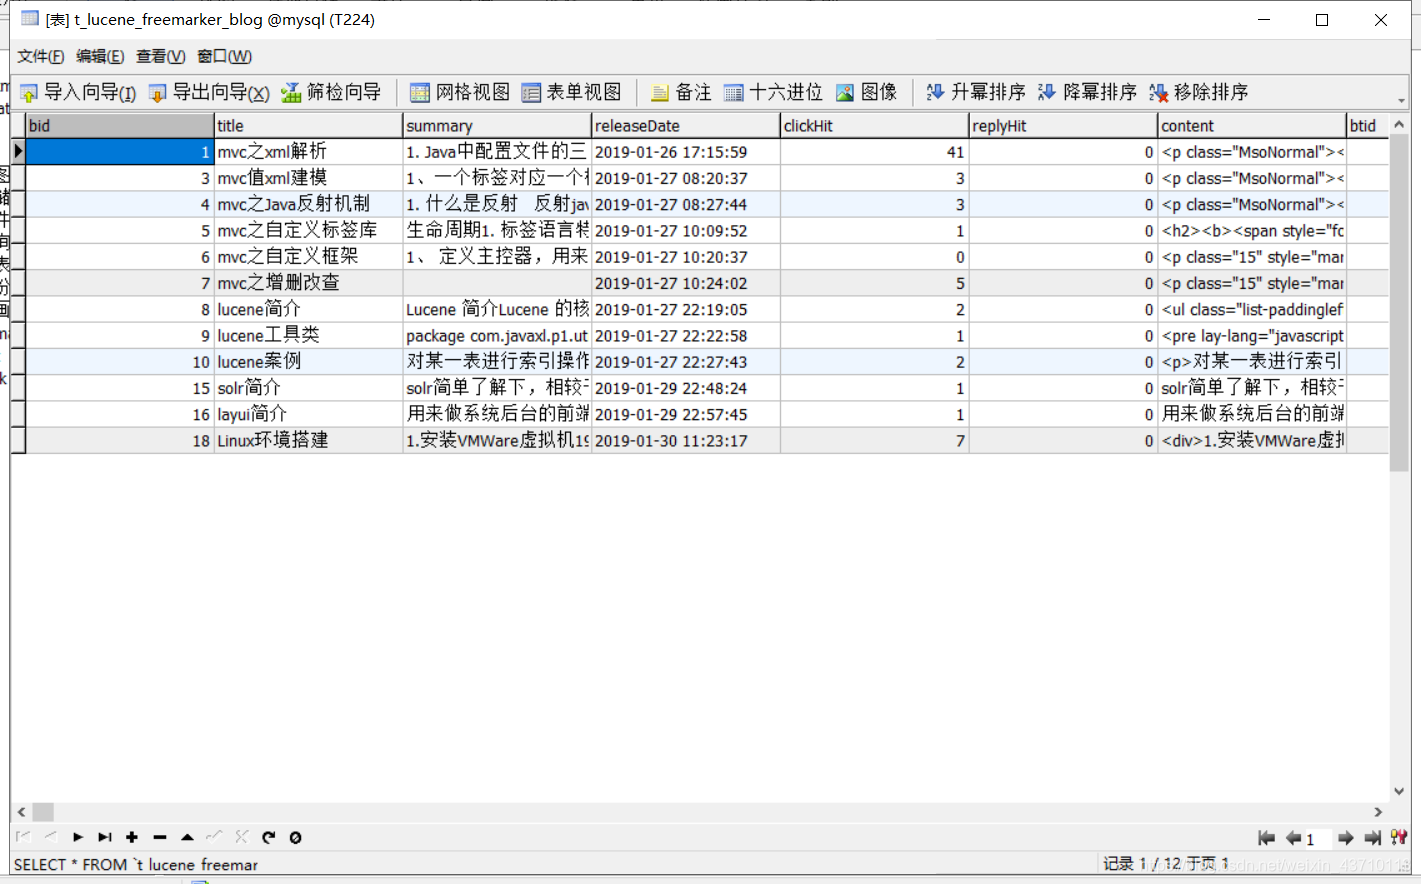Click the horizontal scrollbar right arrow
This screenshot has width=1421, height=884.
1378,812
